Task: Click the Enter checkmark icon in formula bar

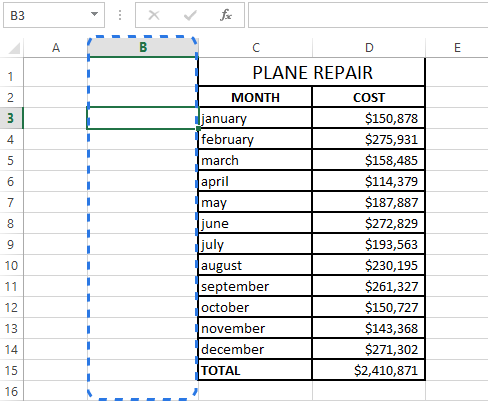Action: (x=190, y=15)
